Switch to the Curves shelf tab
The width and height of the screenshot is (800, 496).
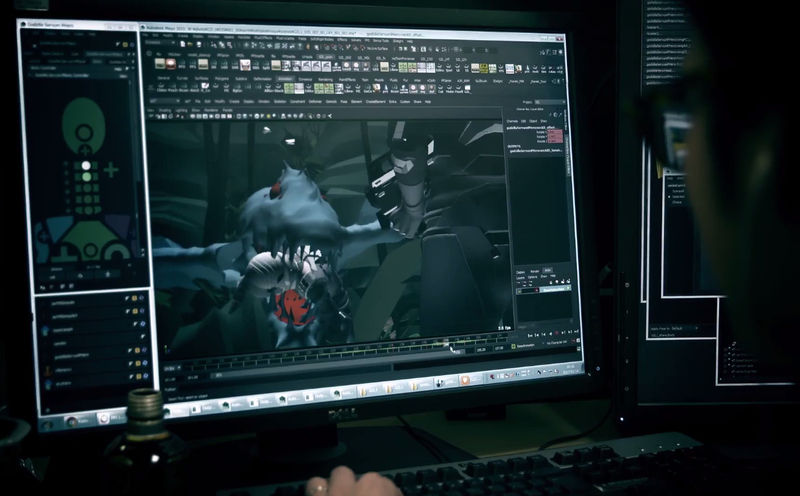182,78
